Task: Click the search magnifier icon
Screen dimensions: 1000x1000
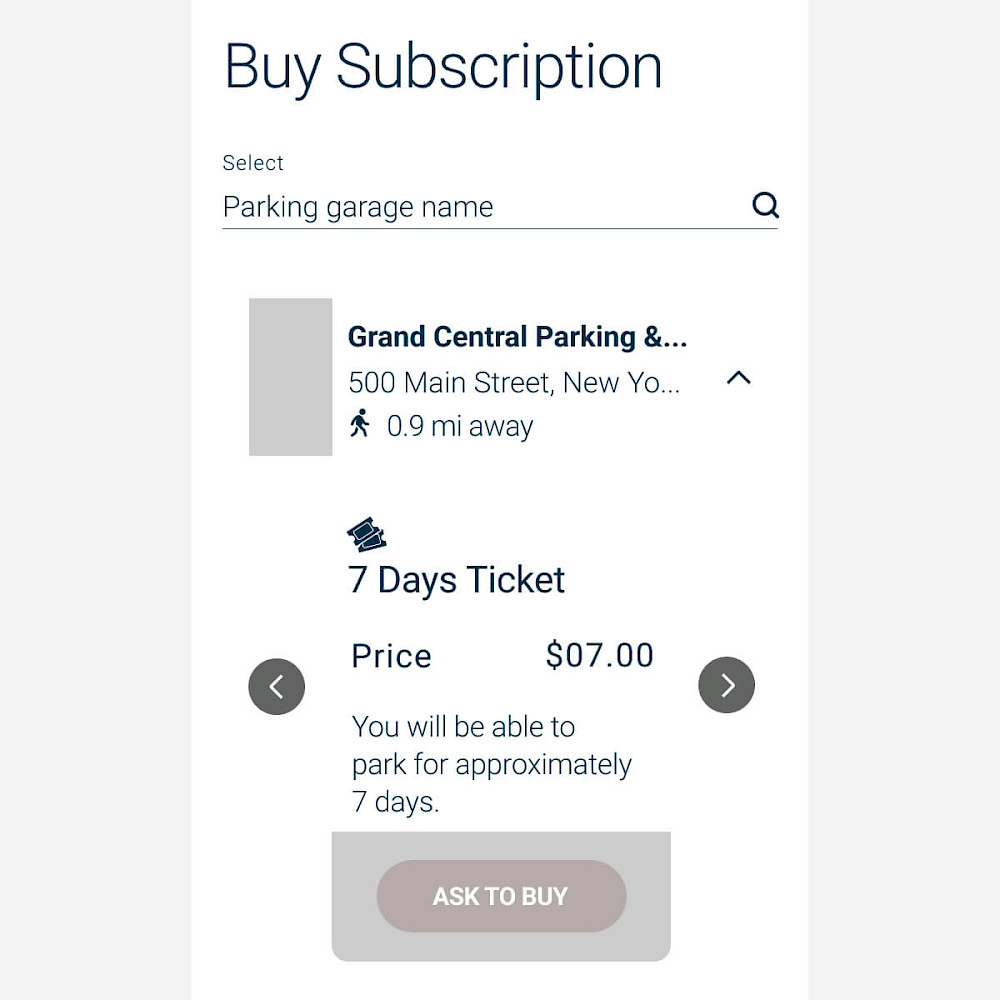Action: point(765,205)
